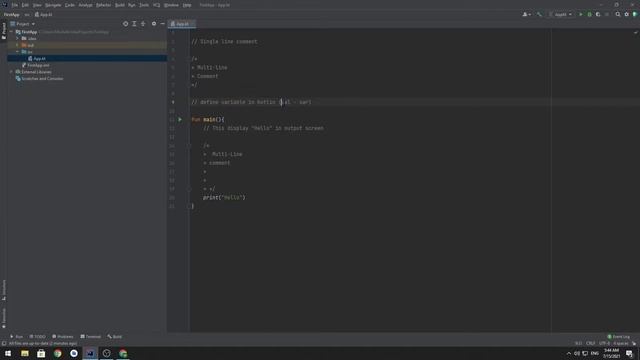Open the Edit menu
This screenshot has height=360, width=640.
25,5
